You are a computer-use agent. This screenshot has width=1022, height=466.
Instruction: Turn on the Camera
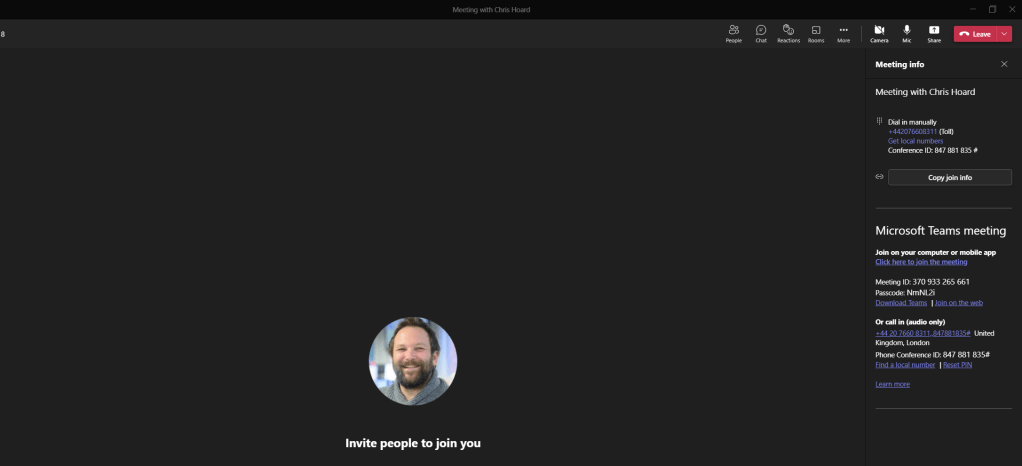coord(879,33)
